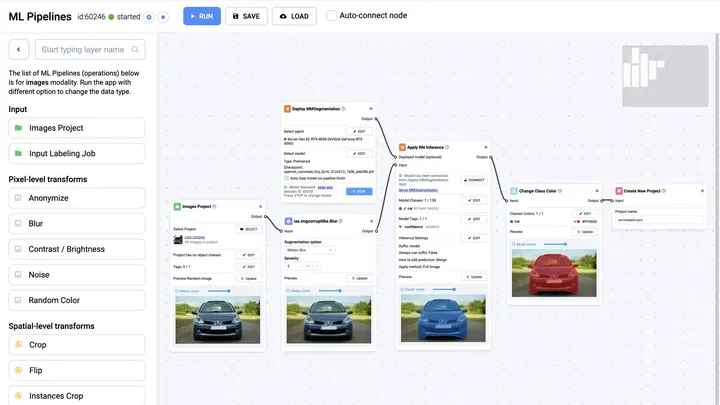The width and height of the screenshot is (720, 405).
Task: Click the orange Deploy MMSegmentation node icon
Action: point(287,109)
